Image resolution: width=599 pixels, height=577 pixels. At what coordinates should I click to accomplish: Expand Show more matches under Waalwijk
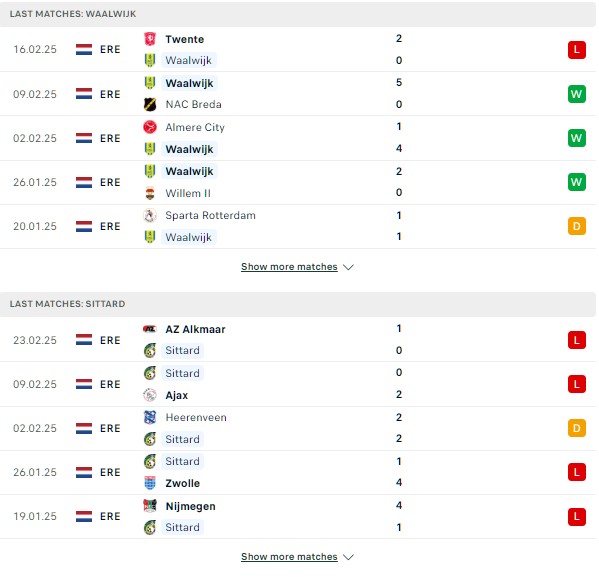point(289,267)
